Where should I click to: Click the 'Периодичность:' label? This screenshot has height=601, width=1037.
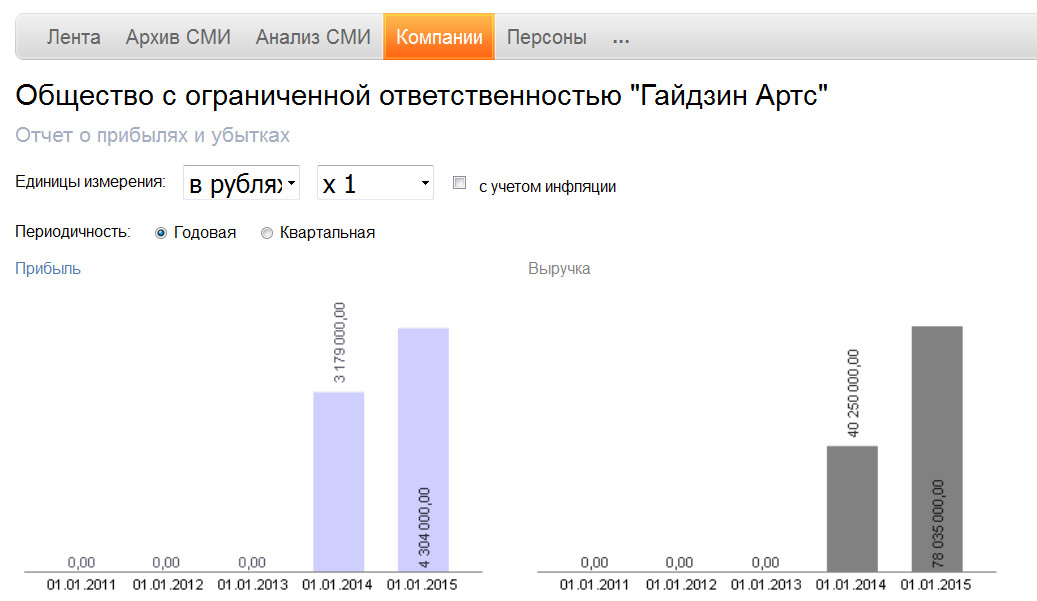tap(73, 232)
